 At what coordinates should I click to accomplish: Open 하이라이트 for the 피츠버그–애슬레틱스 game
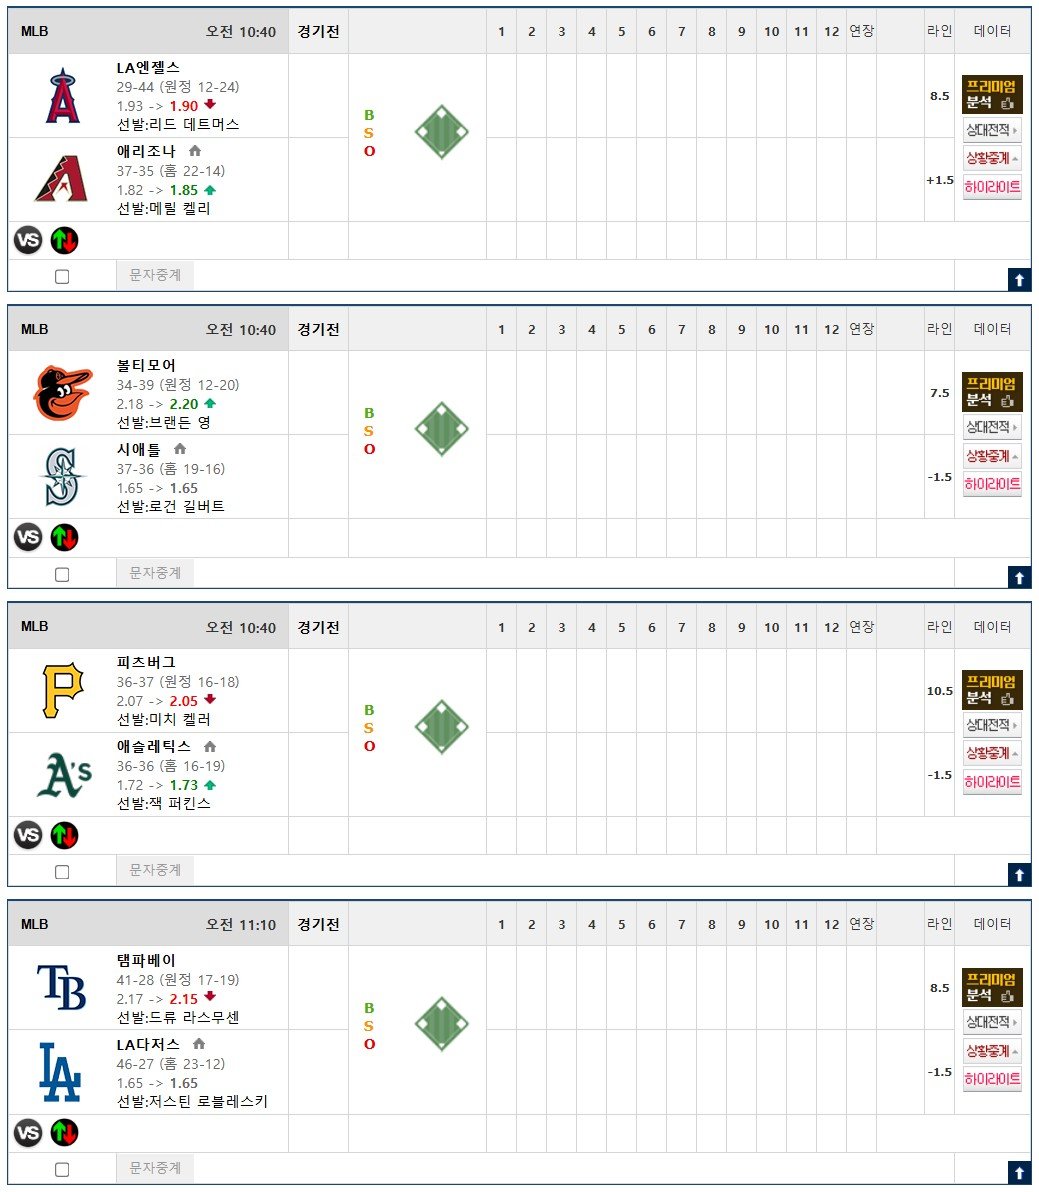[992, 782]
